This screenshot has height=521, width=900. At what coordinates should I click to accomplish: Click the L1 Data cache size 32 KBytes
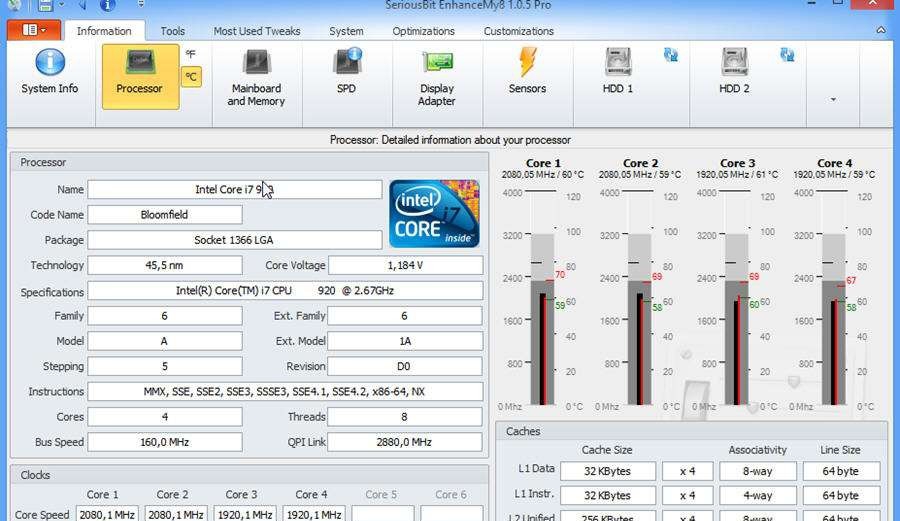coord(608,471)
